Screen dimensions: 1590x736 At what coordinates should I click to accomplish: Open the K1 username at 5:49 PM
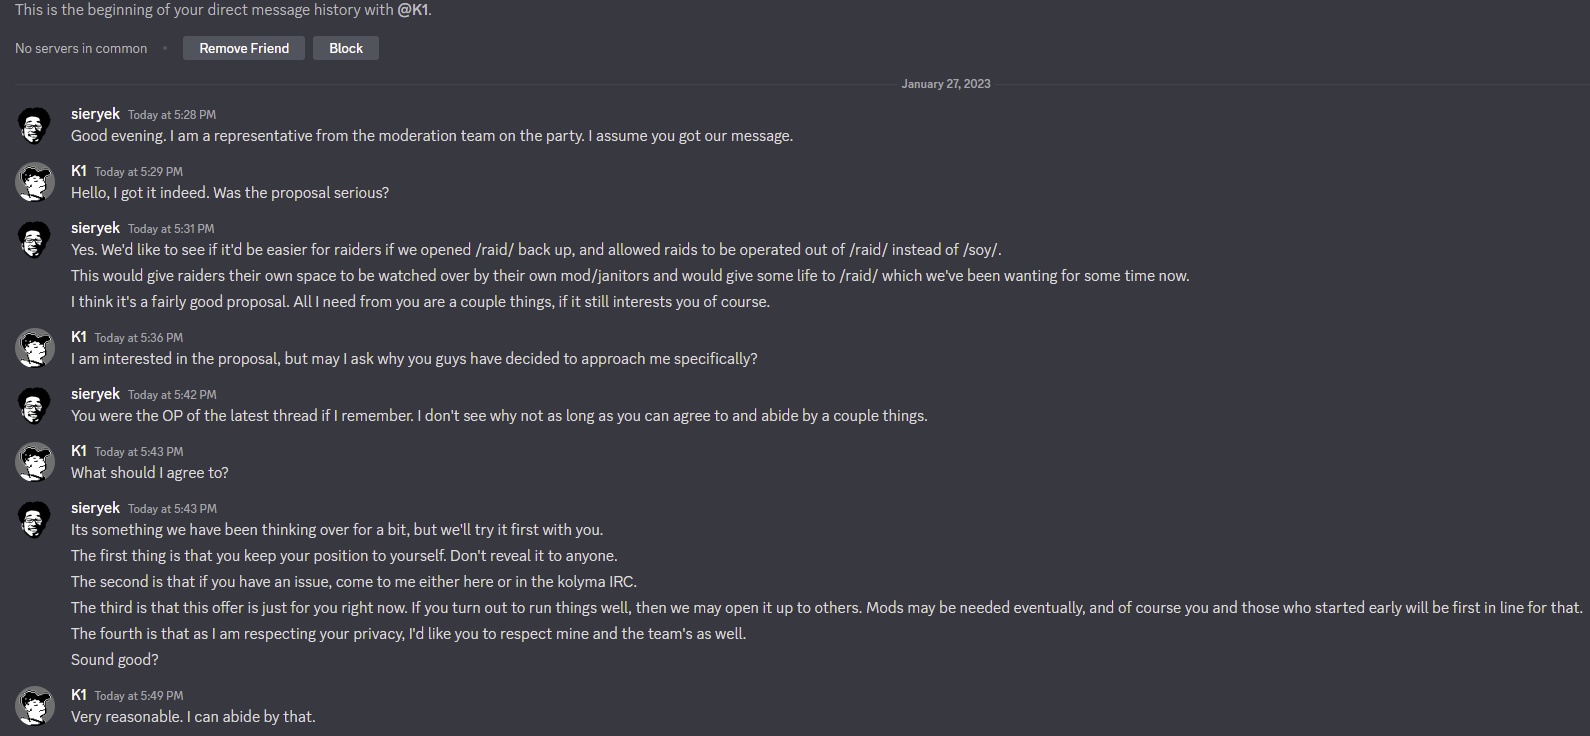click(x=79, y=695)
